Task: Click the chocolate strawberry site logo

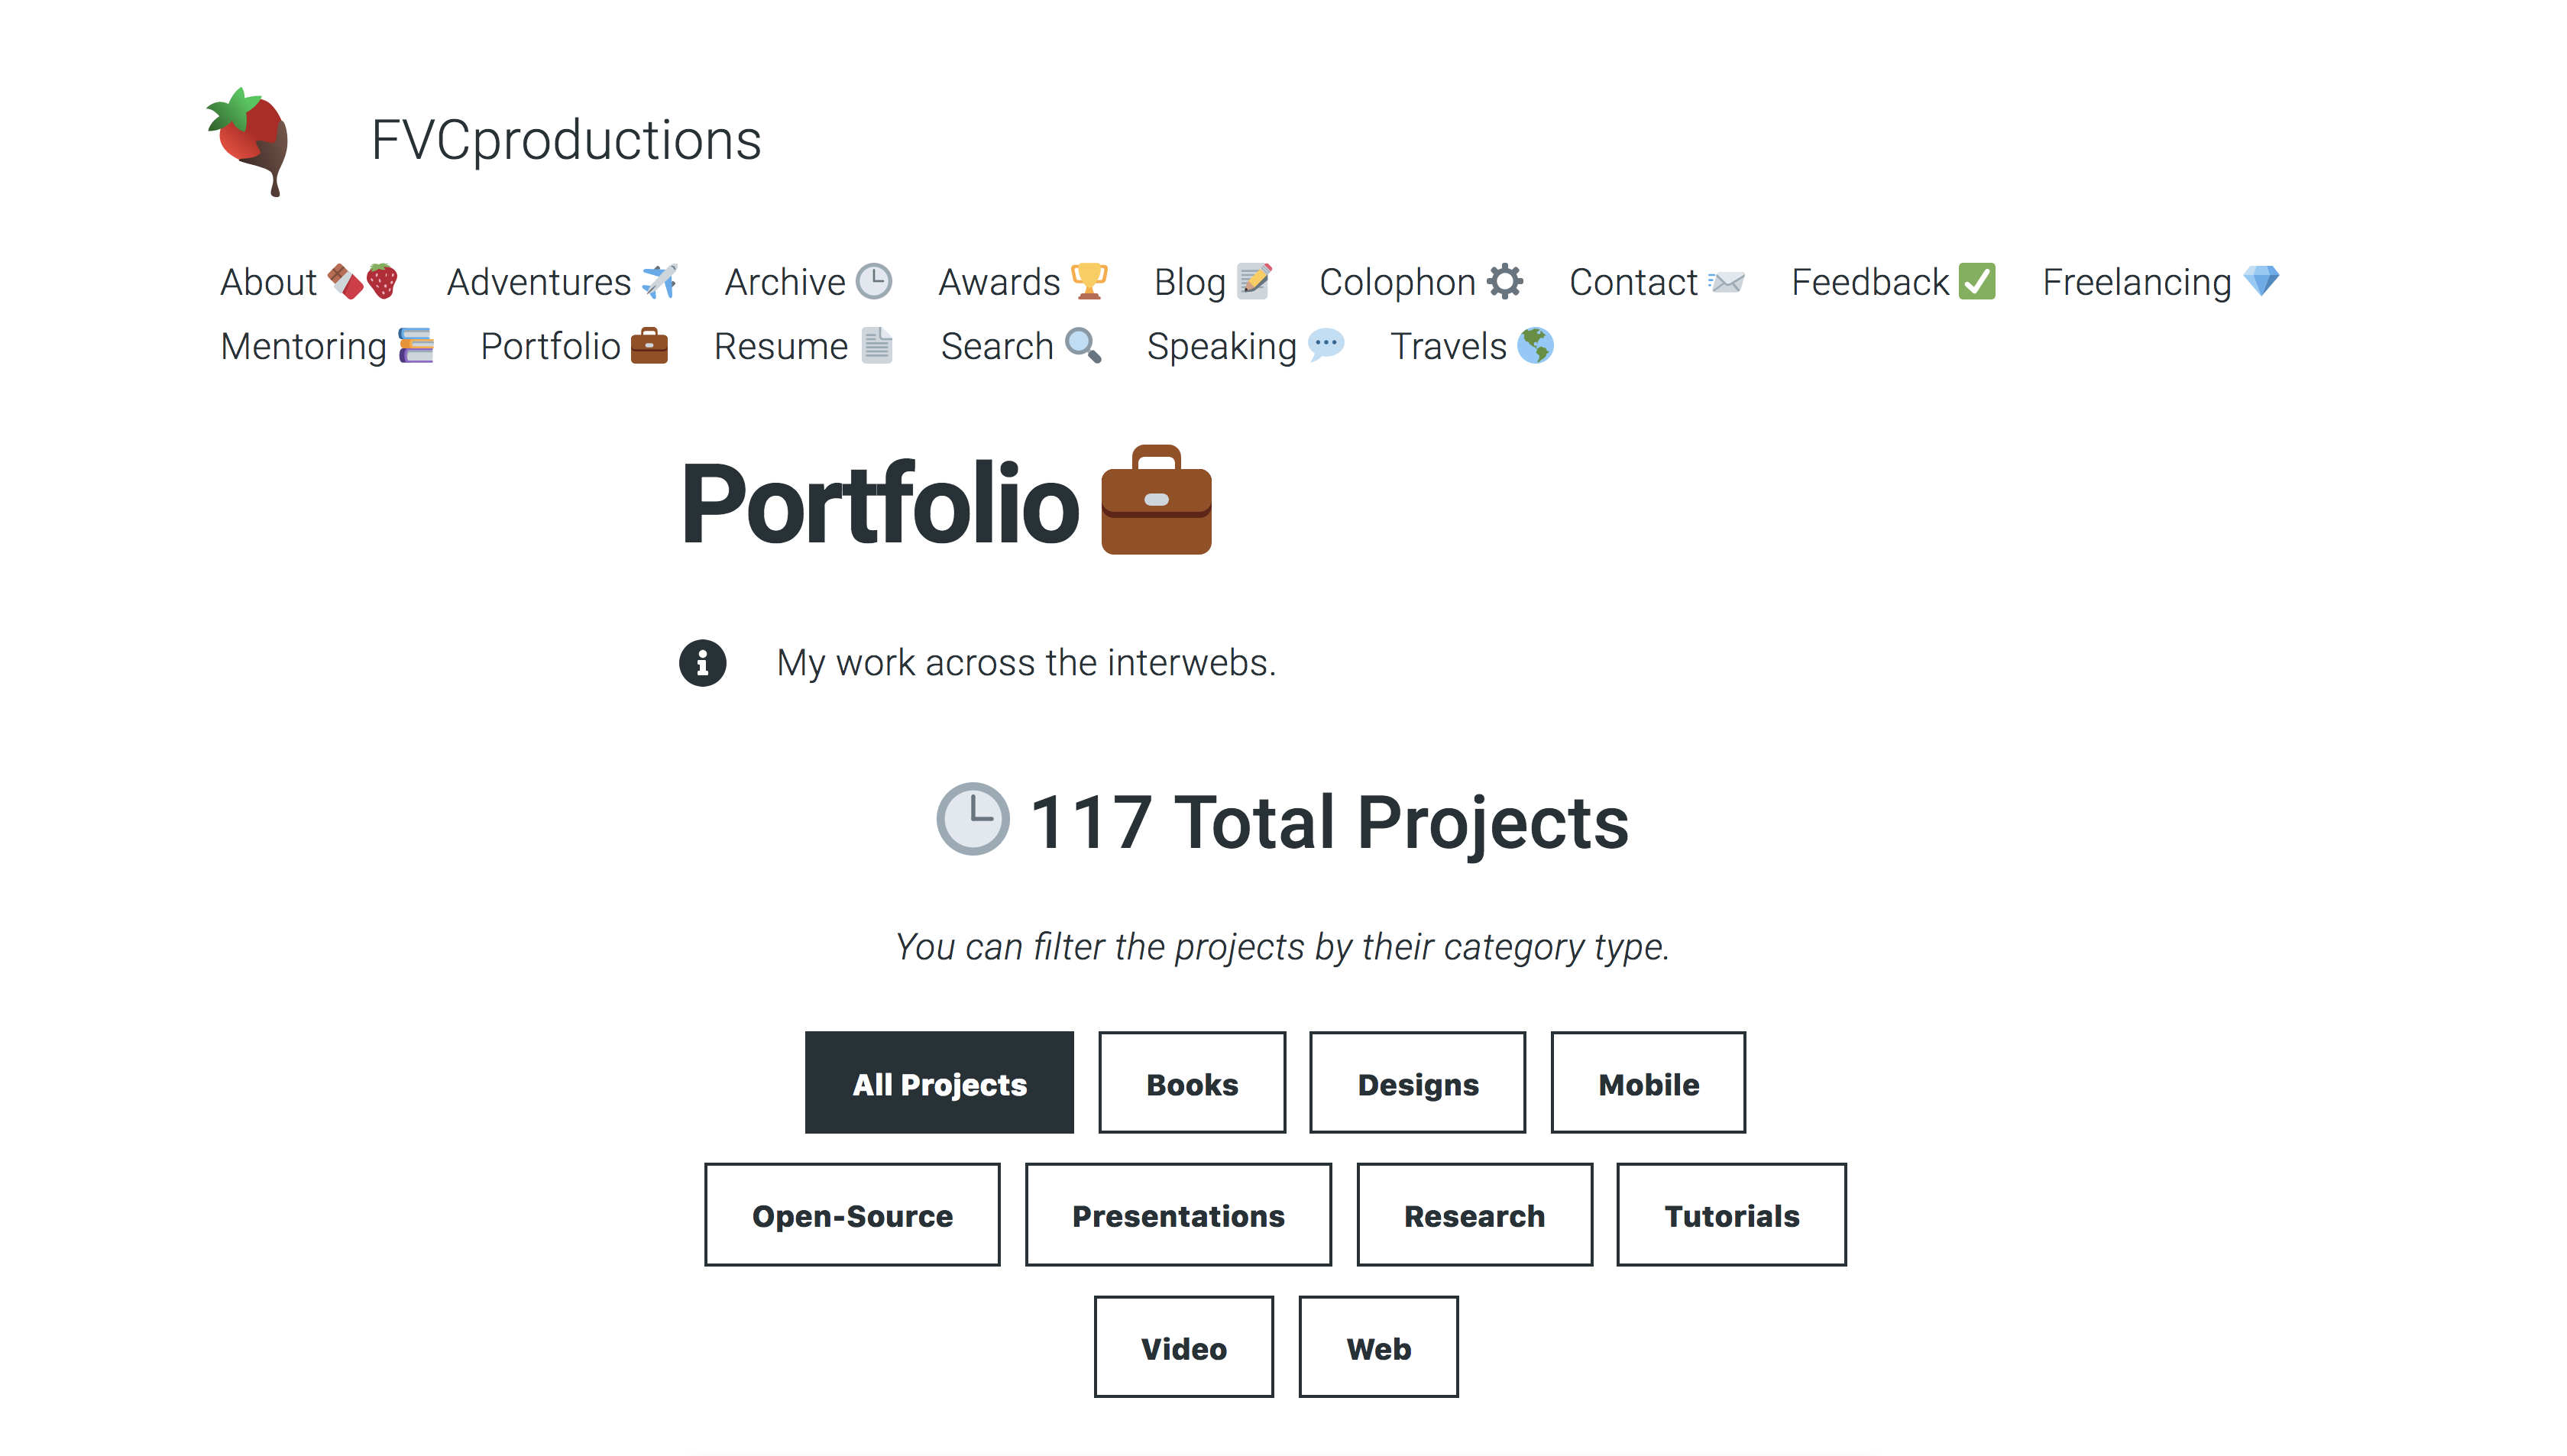Action: (249, 141)
